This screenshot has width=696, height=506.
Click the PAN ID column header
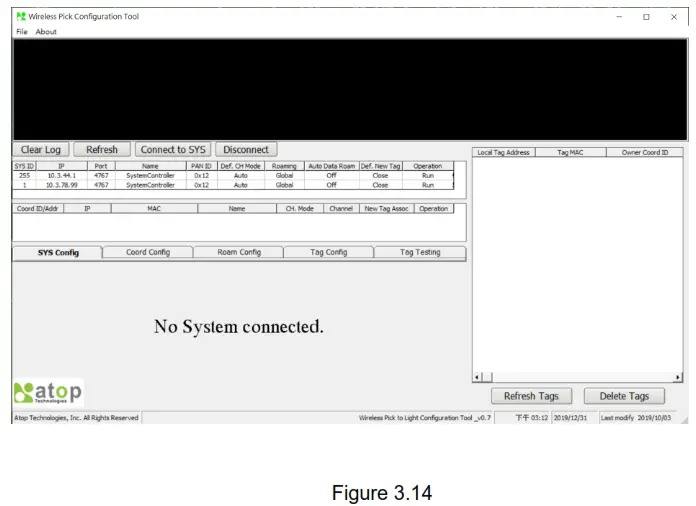[x=201, y=166]
